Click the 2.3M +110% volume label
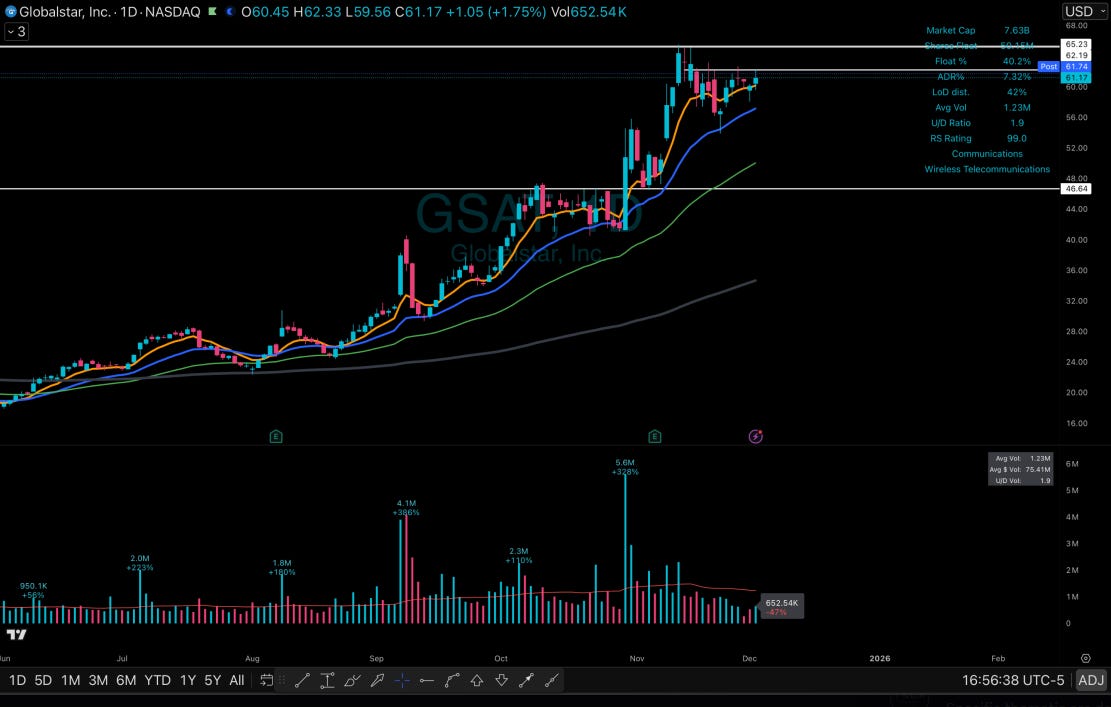The height and width of the screenshot is (707, 1111). [x=519, y=555]
